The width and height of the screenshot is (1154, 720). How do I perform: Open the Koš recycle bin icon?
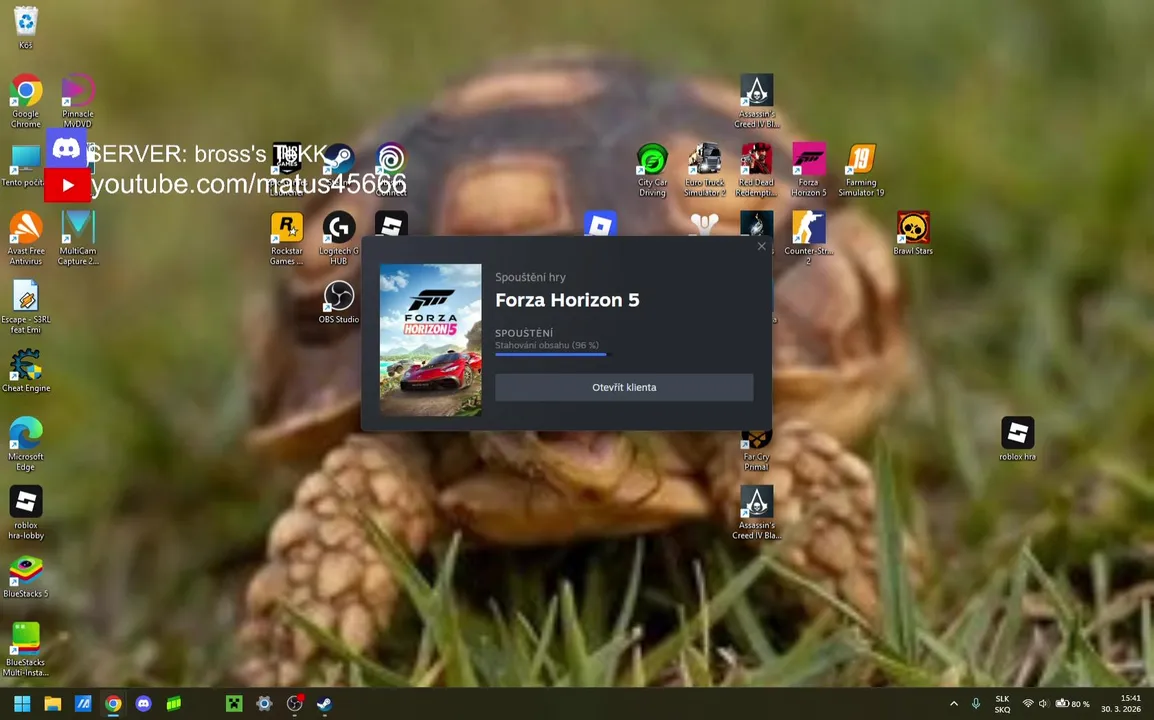click(x=26, y=28)
